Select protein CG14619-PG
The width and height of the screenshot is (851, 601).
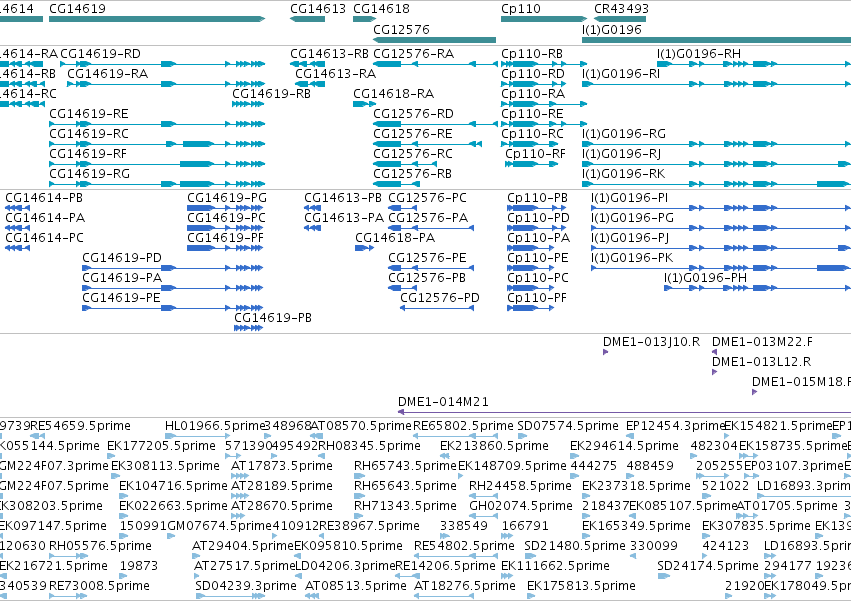click(x=225, y=208)
